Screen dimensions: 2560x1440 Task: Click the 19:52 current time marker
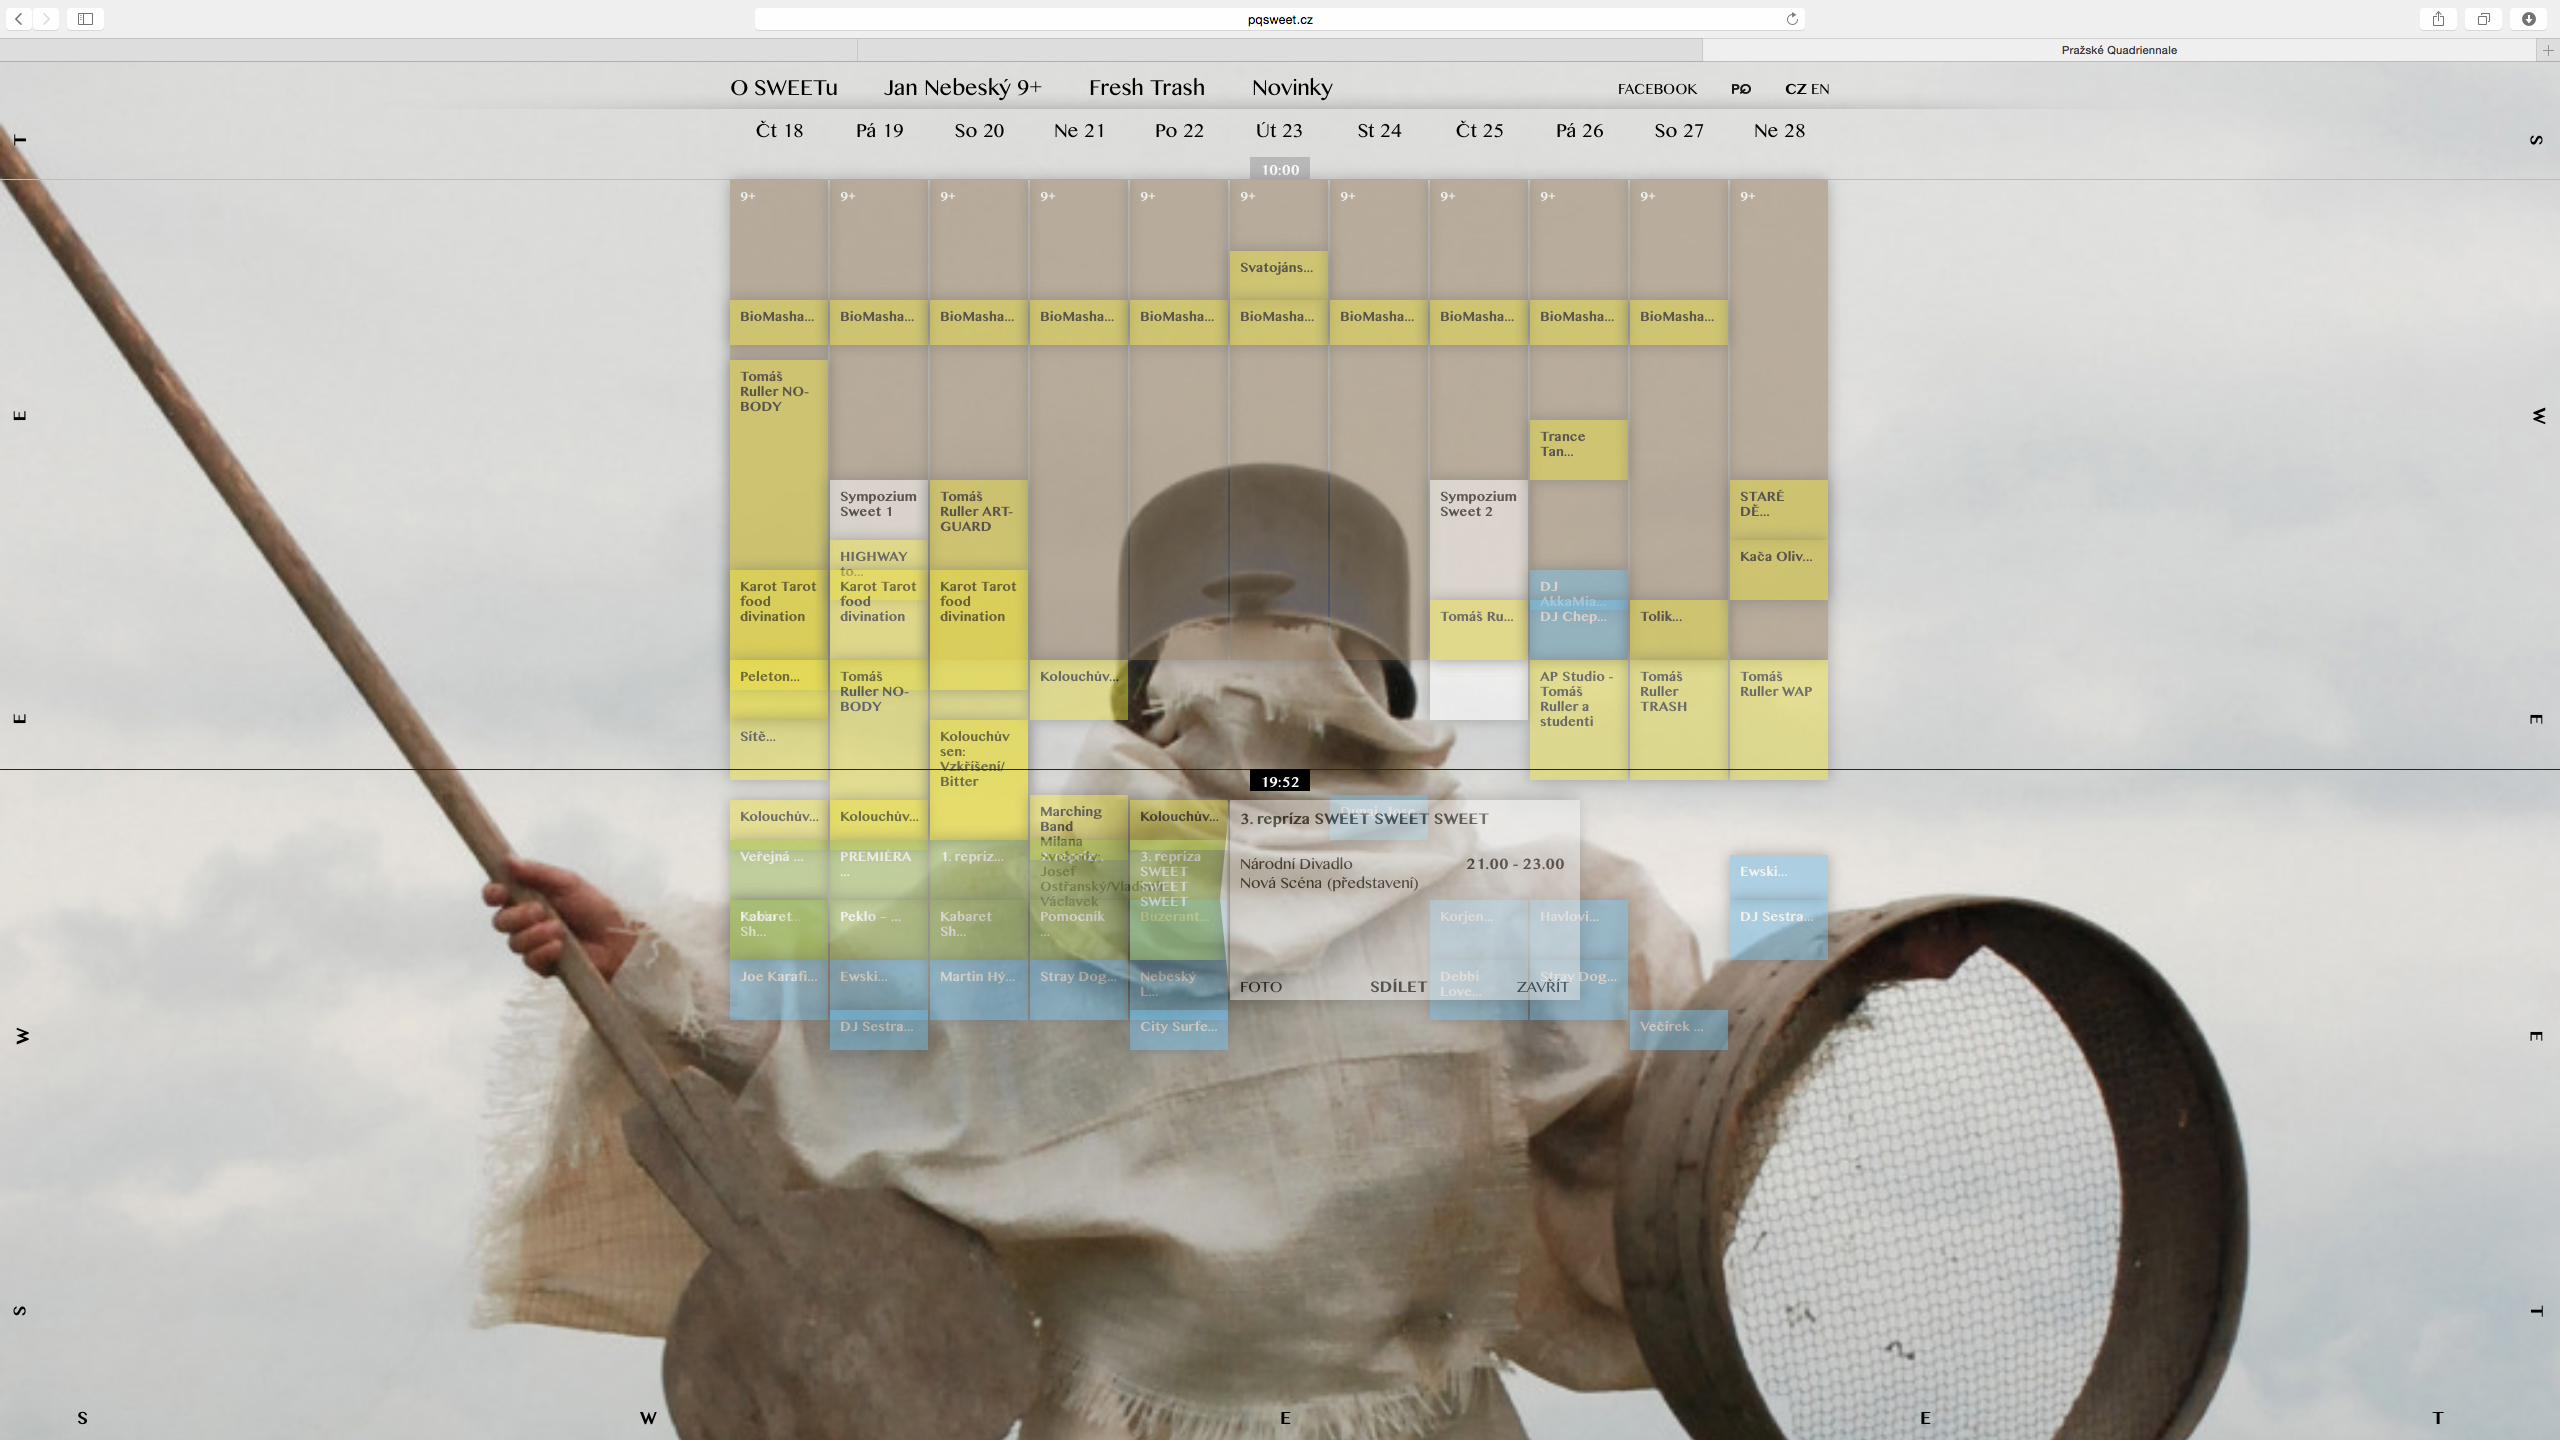click(1280, 782)
